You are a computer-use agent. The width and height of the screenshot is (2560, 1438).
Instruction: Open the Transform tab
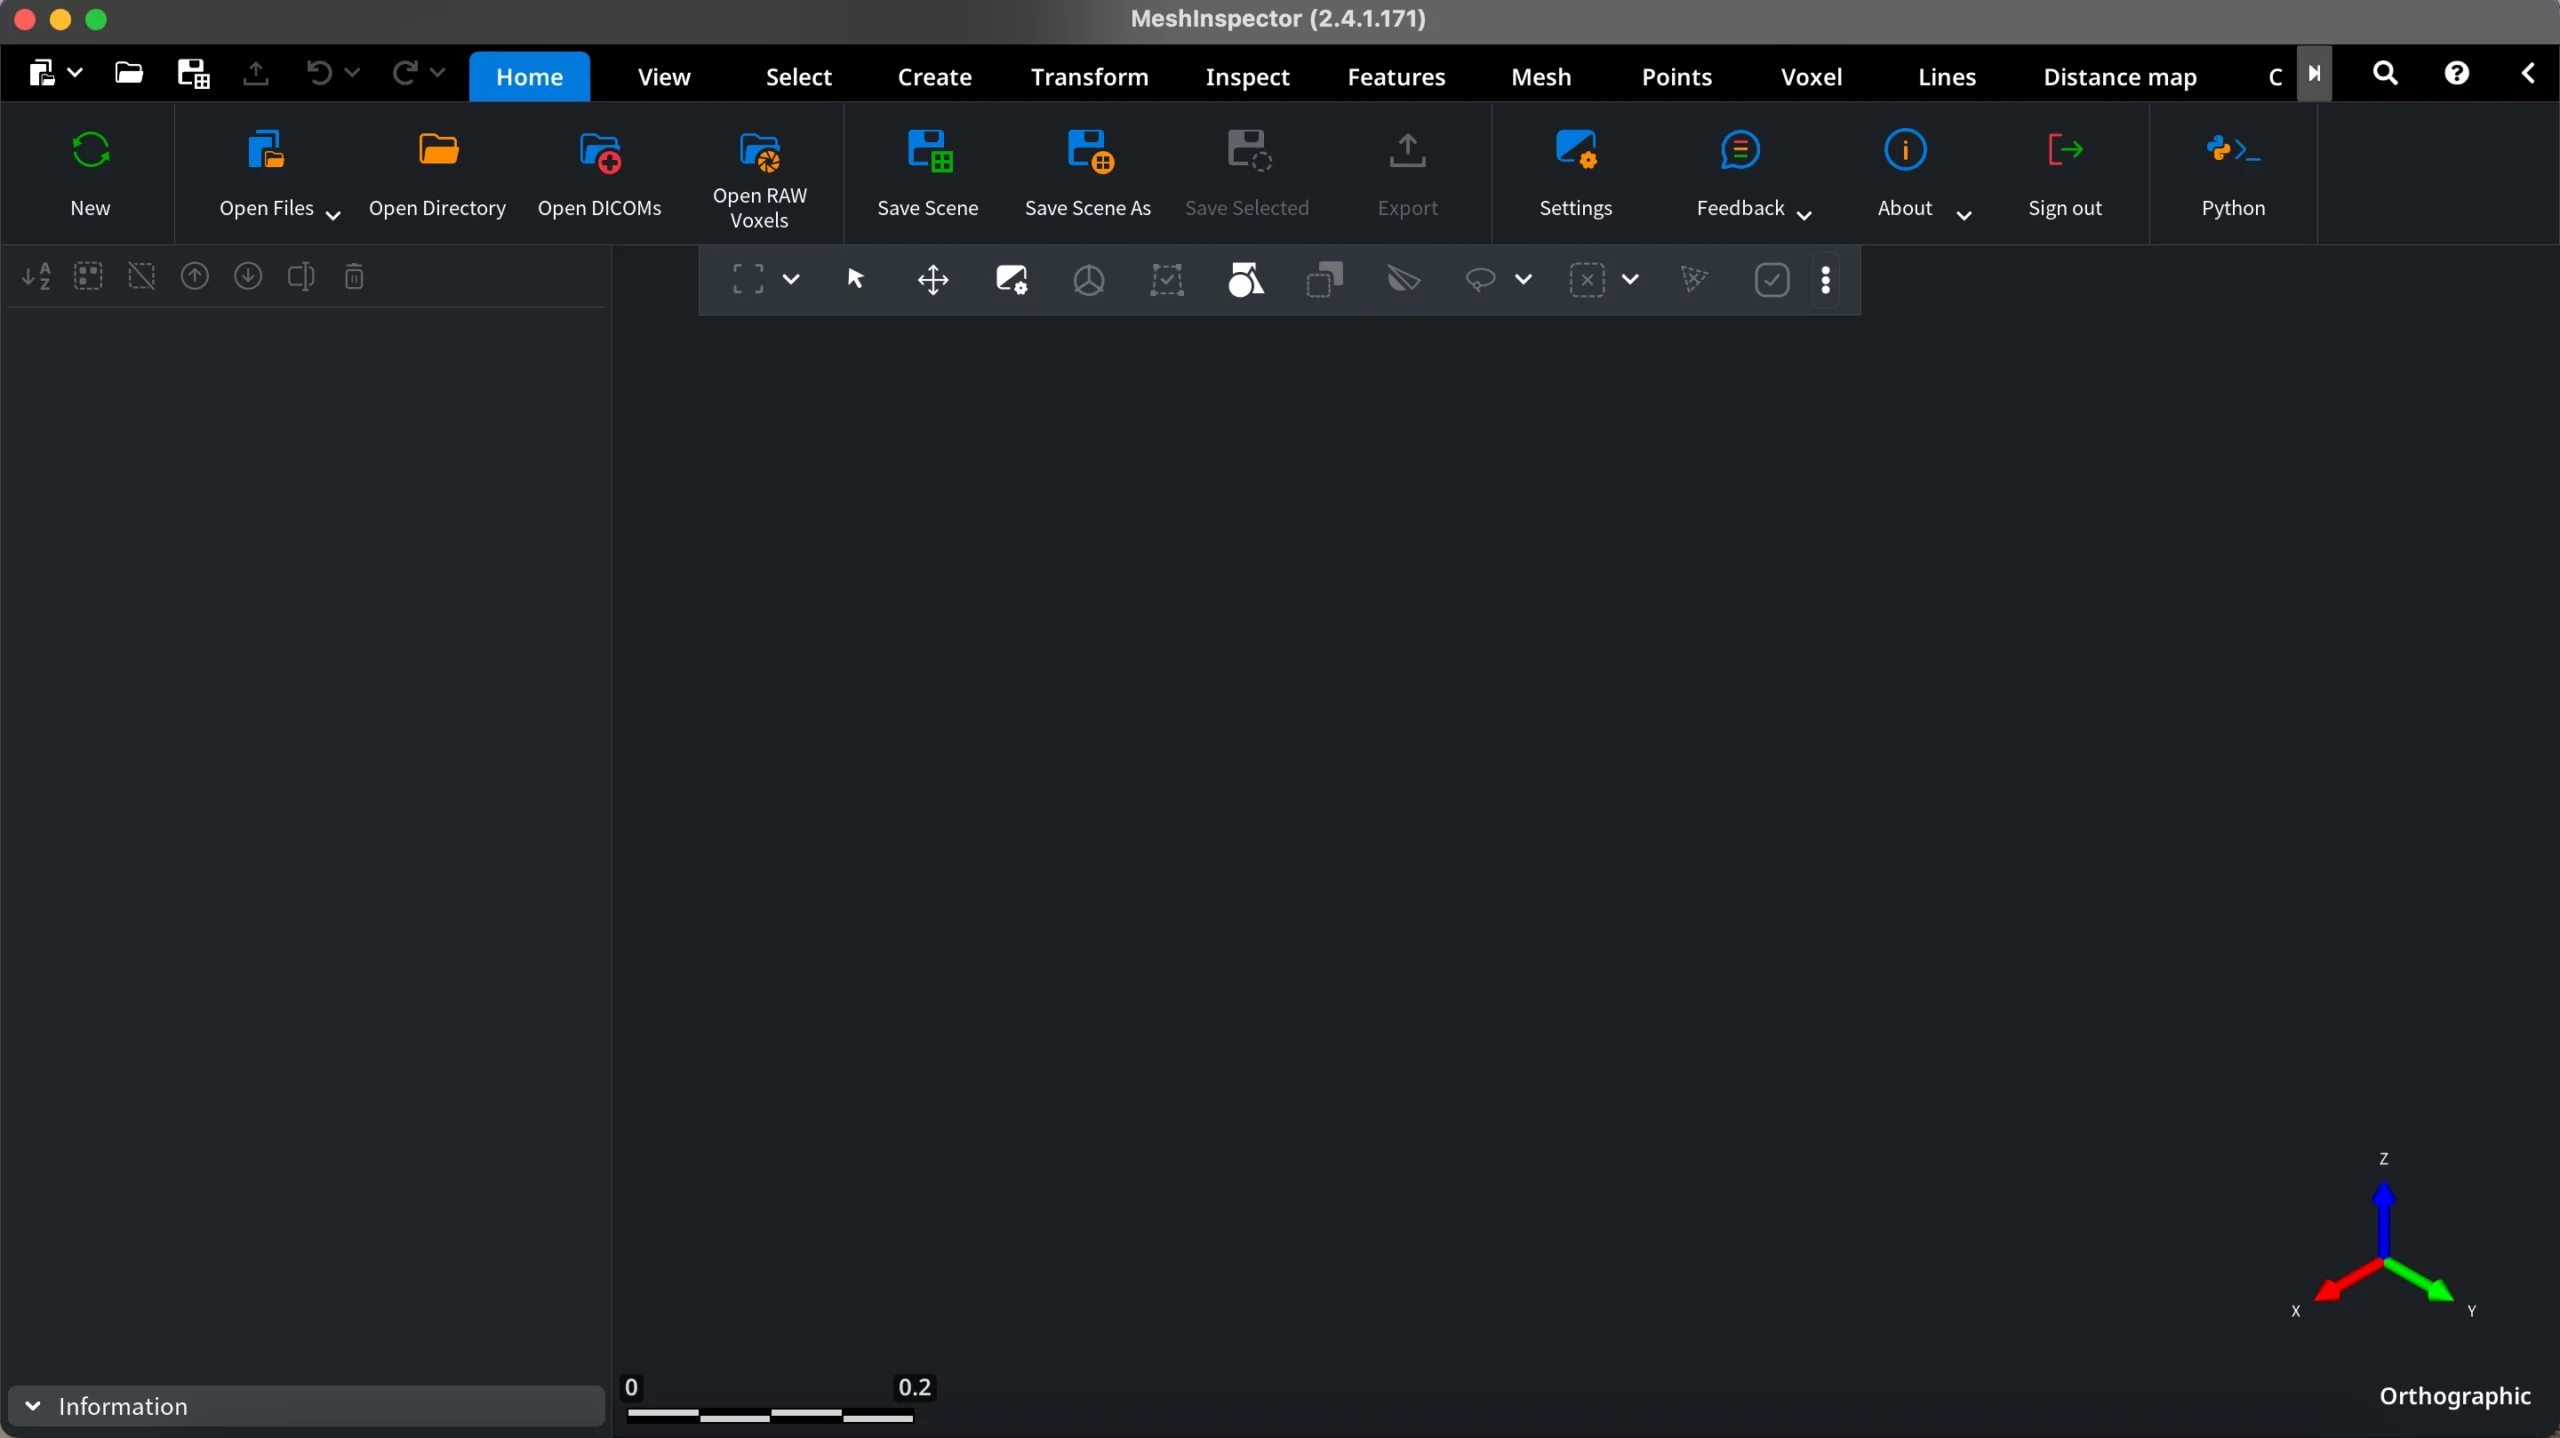[x=1089, y=77]
